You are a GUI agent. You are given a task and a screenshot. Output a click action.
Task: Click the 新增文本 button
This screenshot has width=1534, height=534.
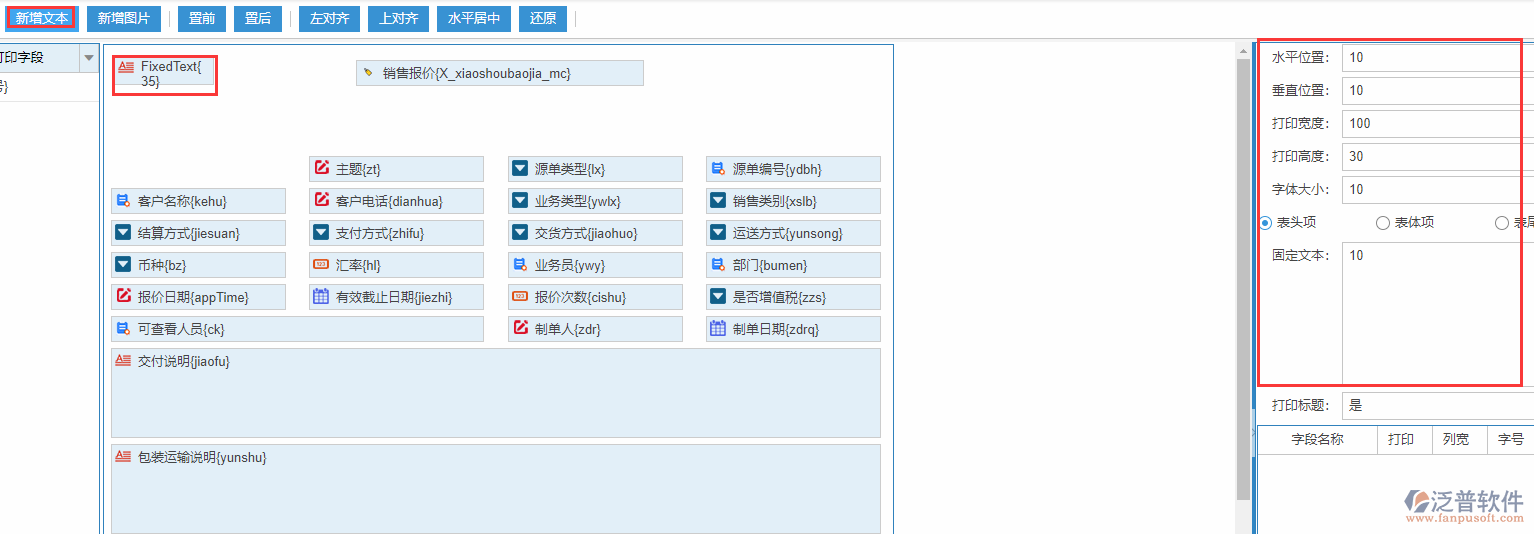pos(42,18)
